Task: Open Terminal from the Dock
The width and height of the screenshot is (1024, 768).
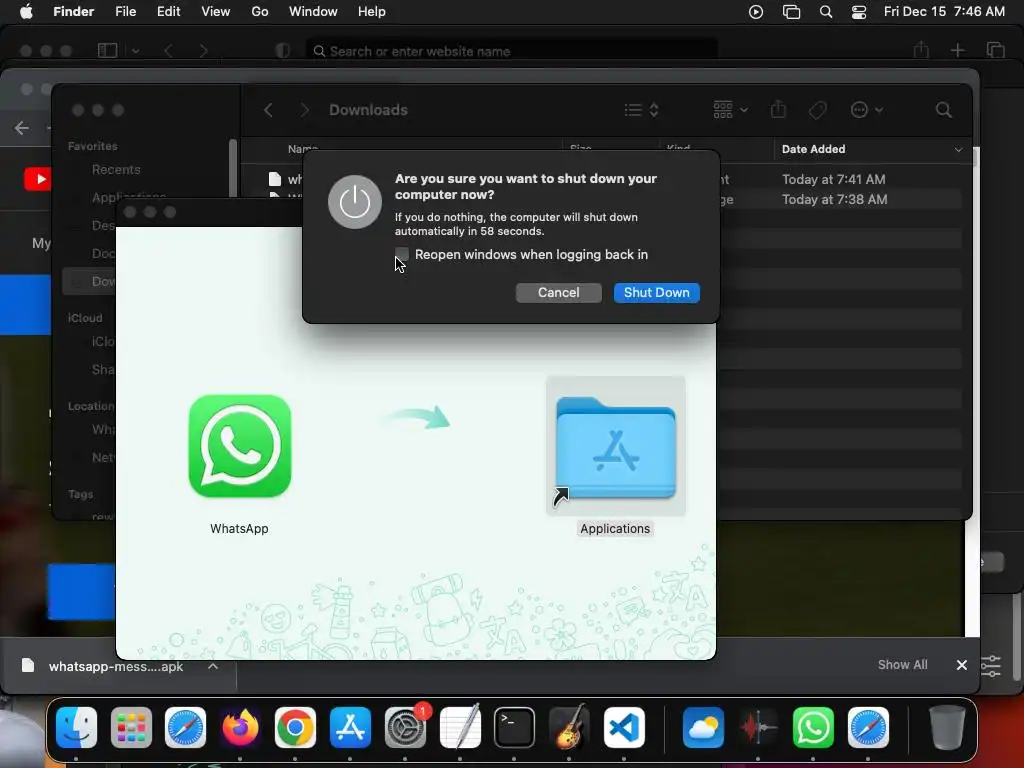Action: [x=515, y=727]
